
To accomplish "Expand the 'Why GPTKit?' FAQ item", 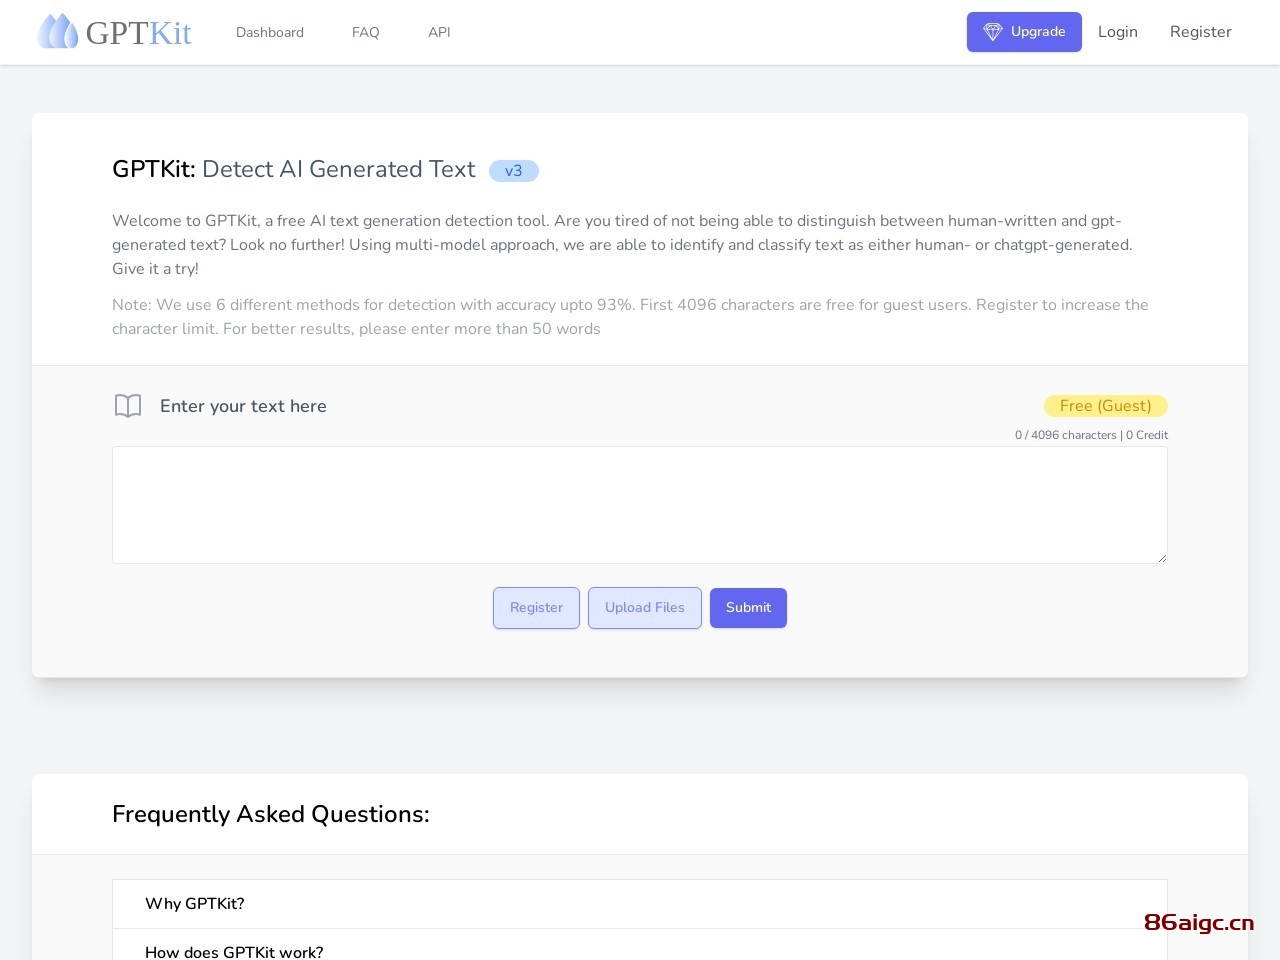I will point(640,904).
